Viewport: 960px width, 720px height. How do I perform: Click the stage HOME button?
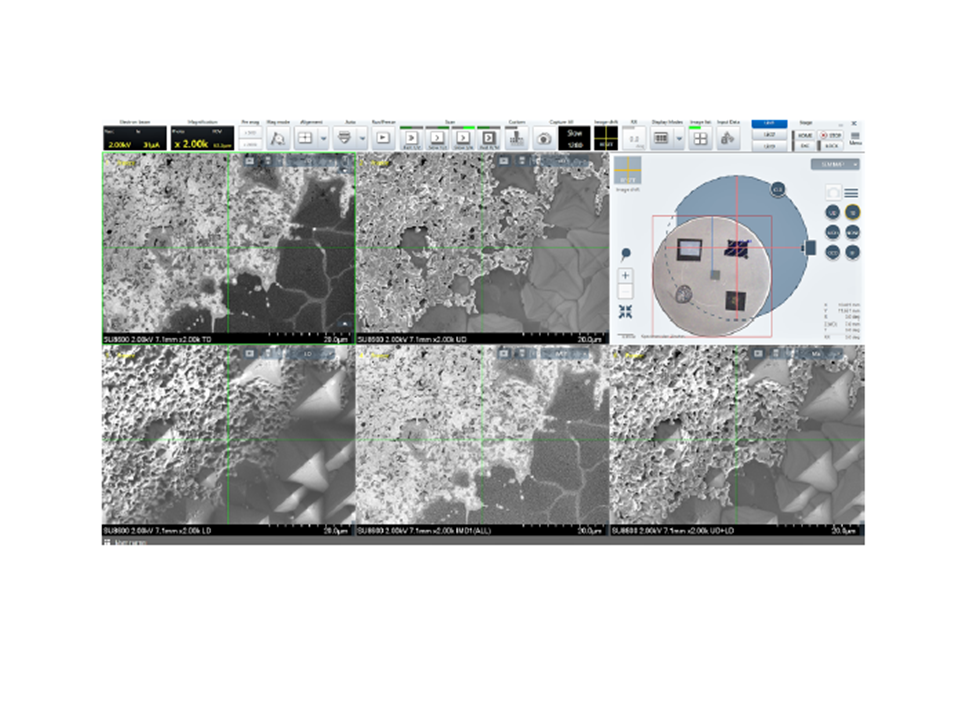(x=804, y=135)
